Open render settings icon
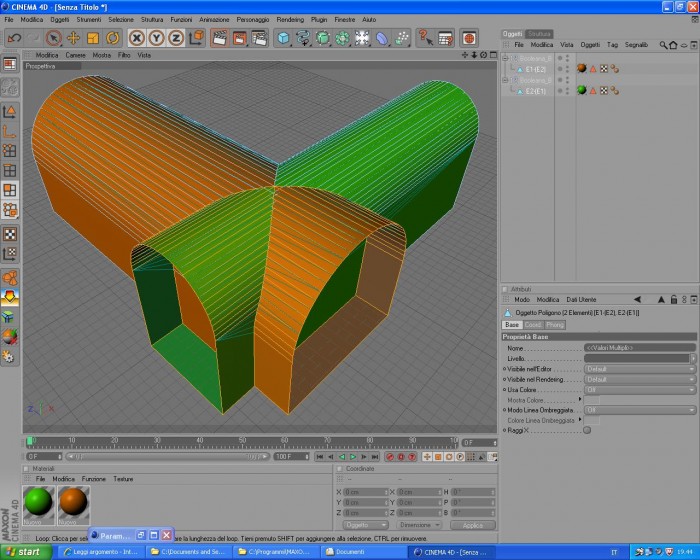The image size is (700, 560). click(x=259, y=38)
